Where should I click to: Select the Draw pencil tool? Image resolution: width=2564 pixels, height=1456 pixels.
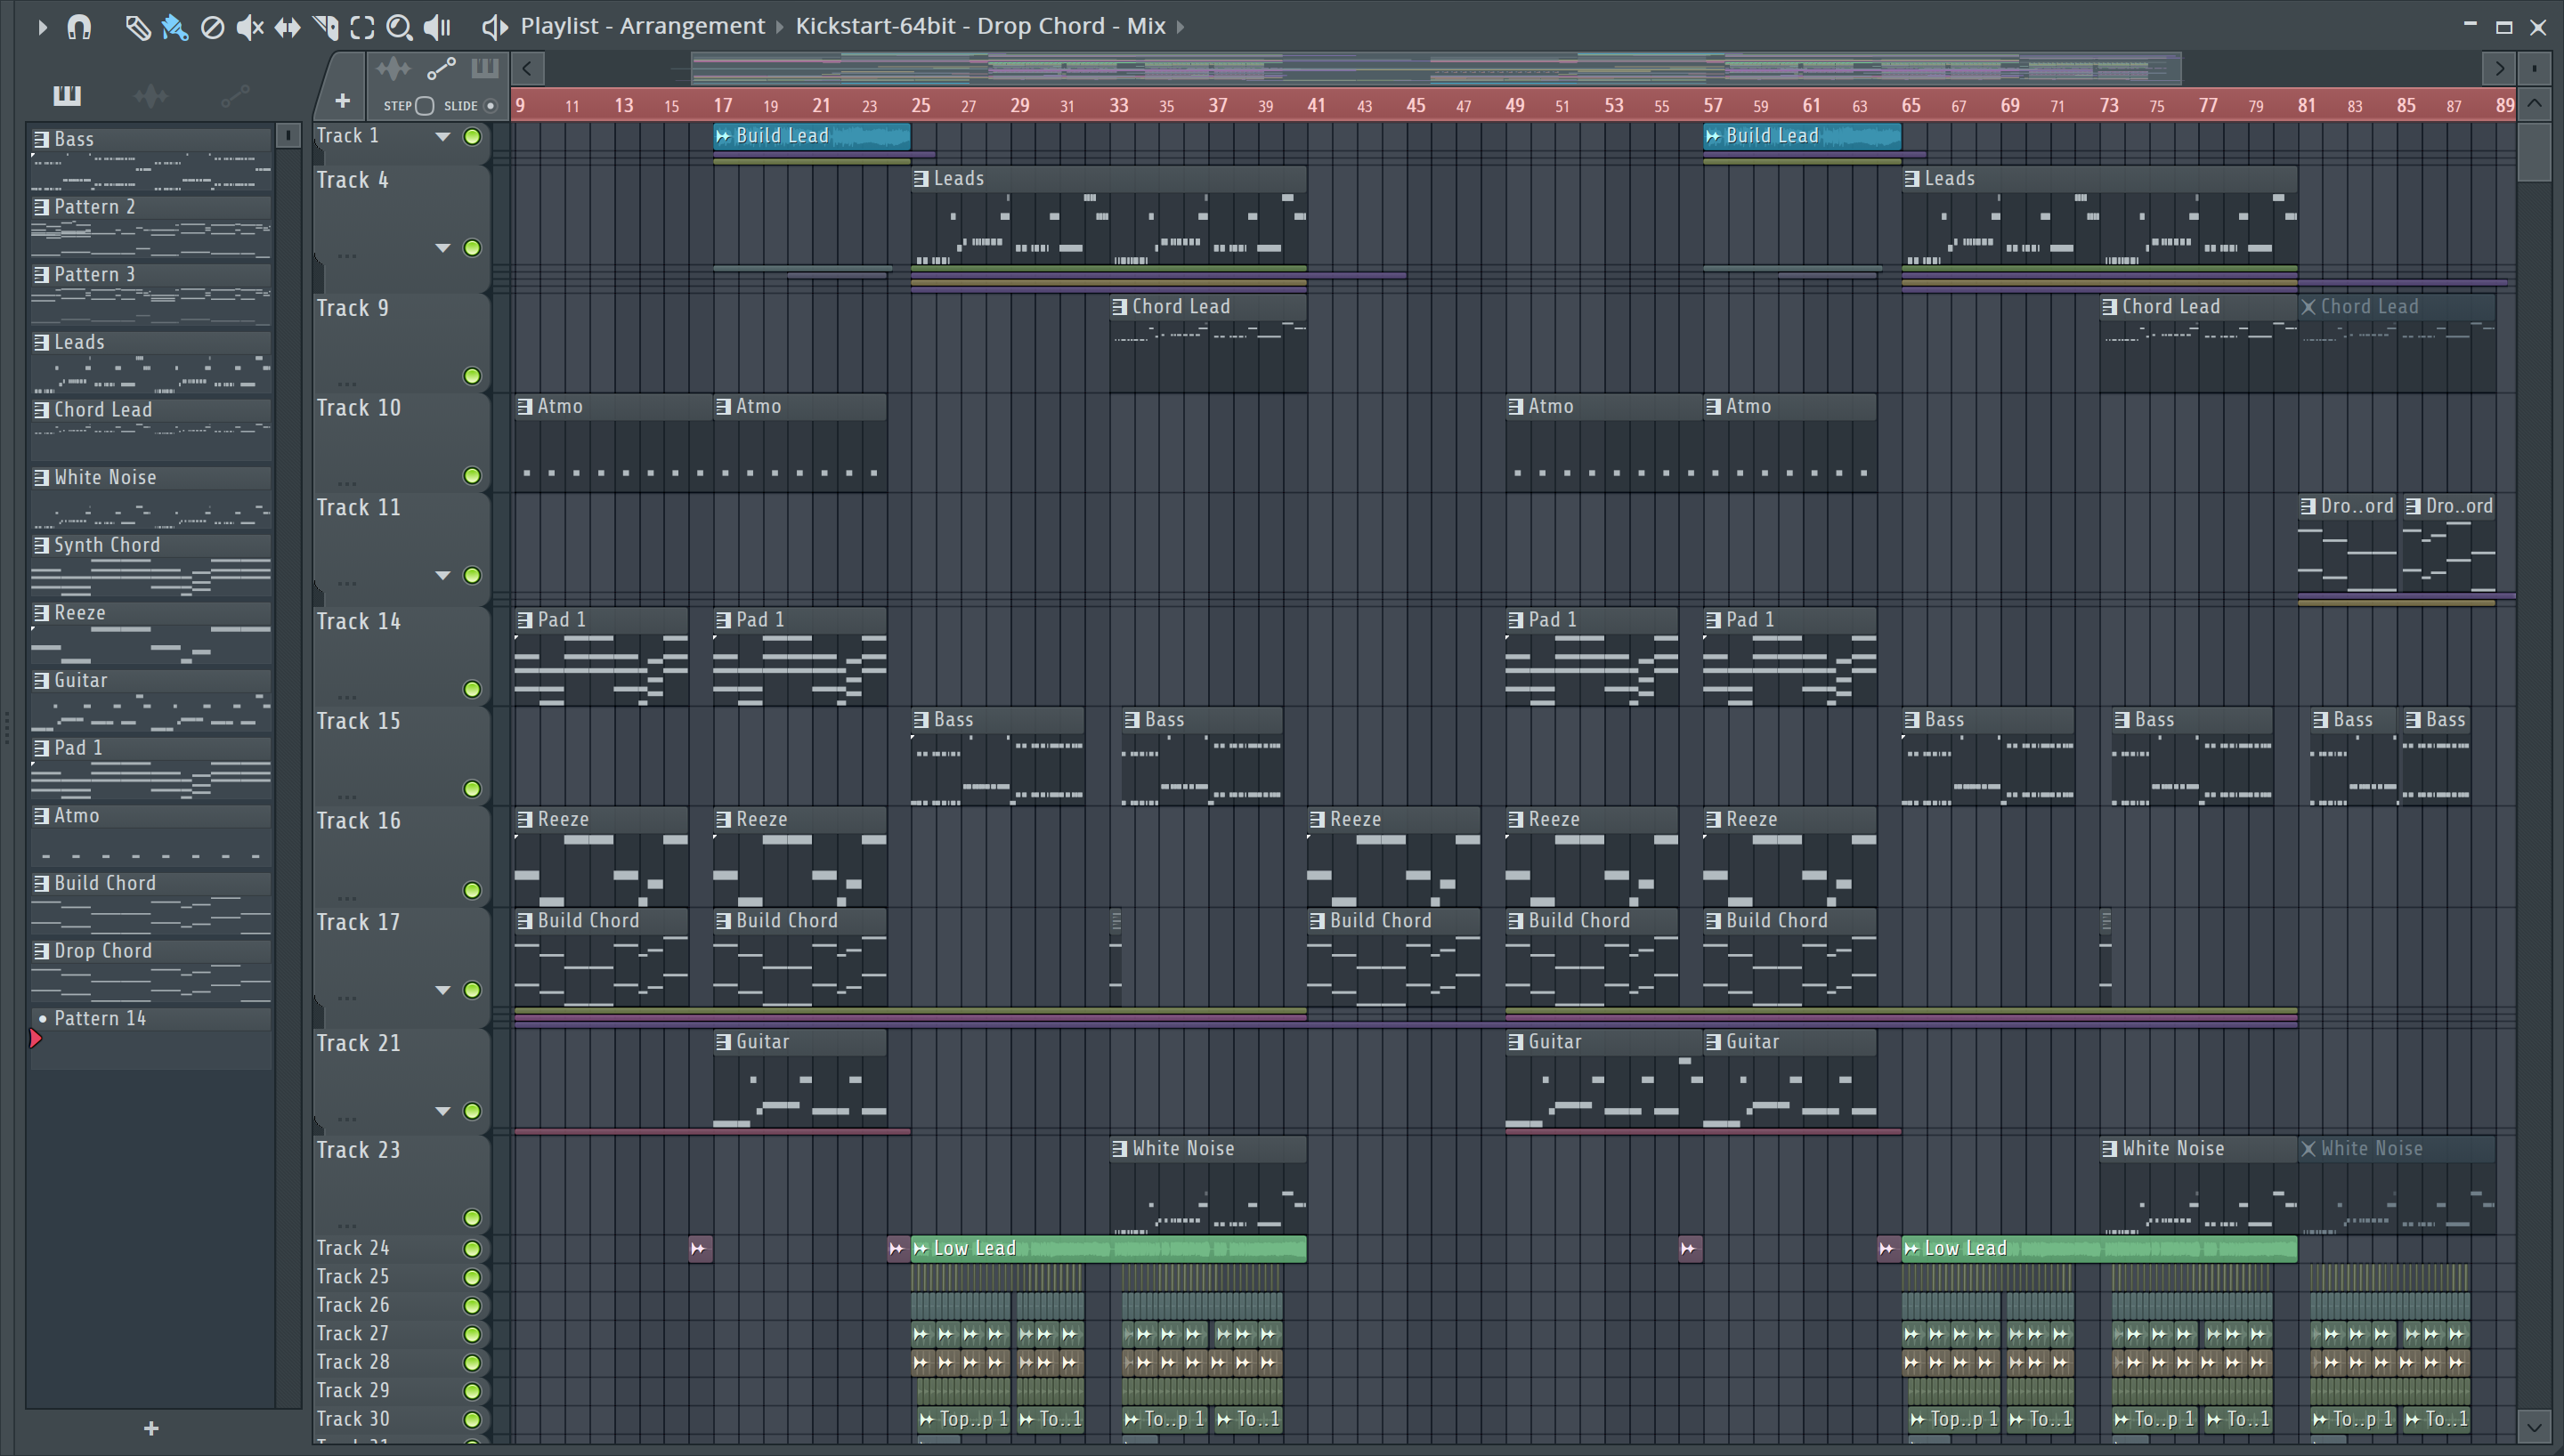coord(137,27)
